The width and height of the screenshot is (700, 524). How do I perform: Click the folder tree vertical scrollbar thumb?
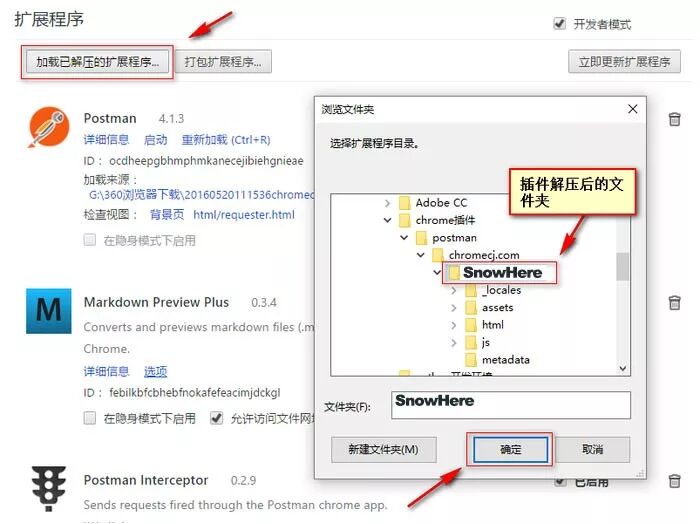click(x=622, y=266)
